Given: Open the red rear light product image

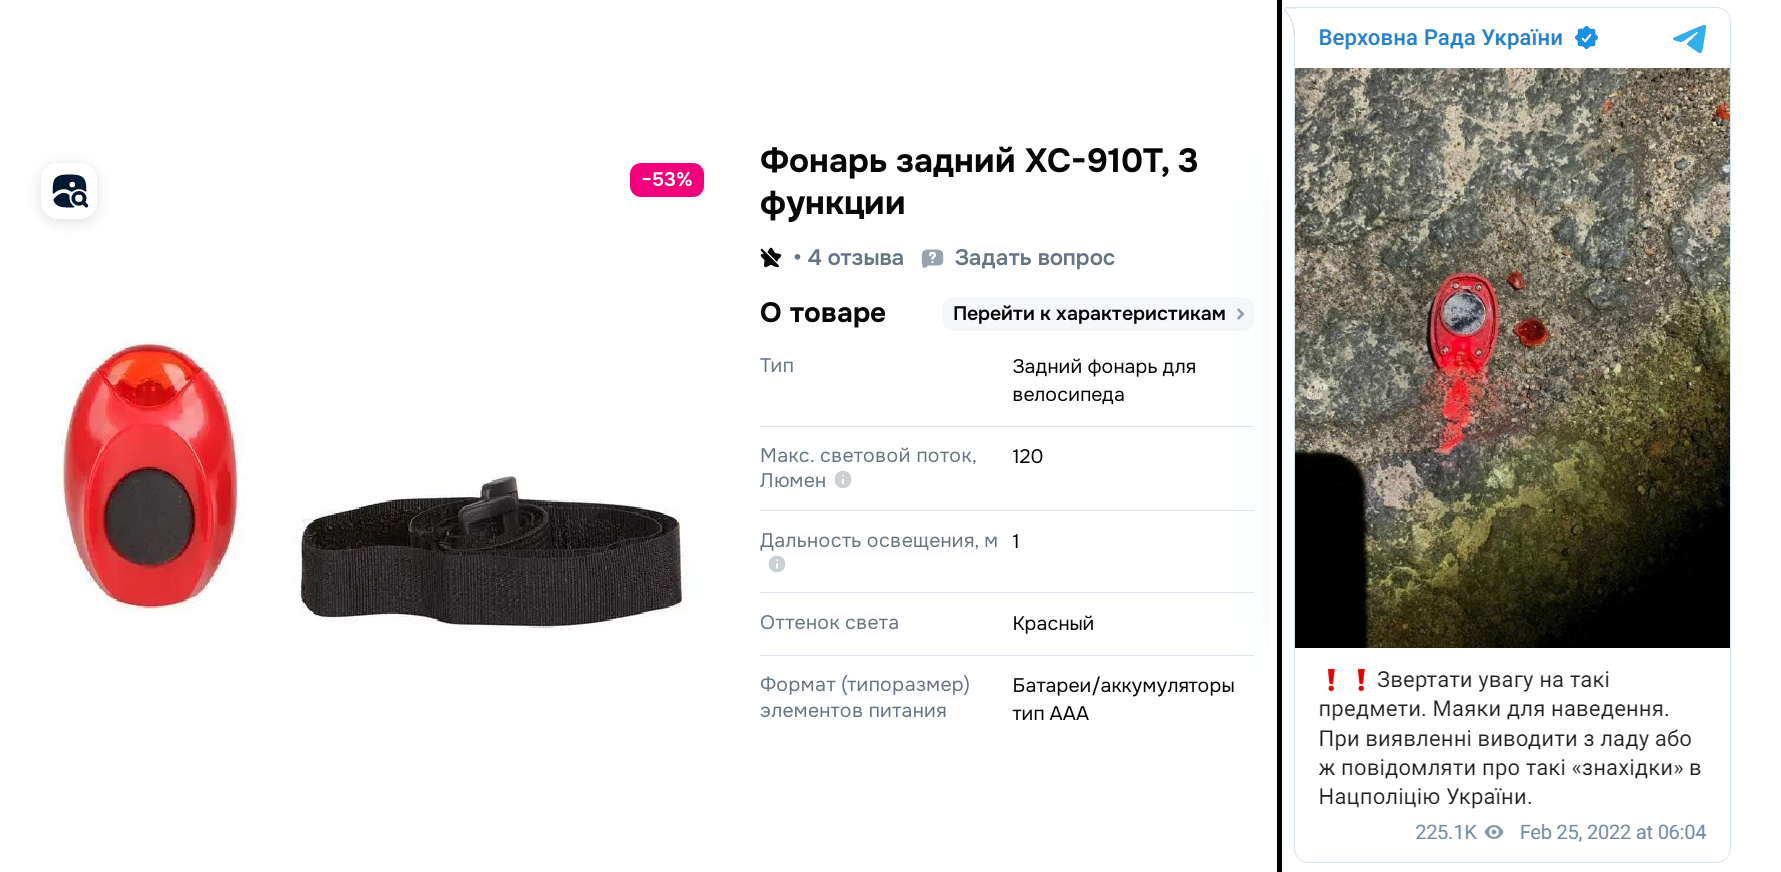Looking at the screenshot, I should tap(151, 475).
